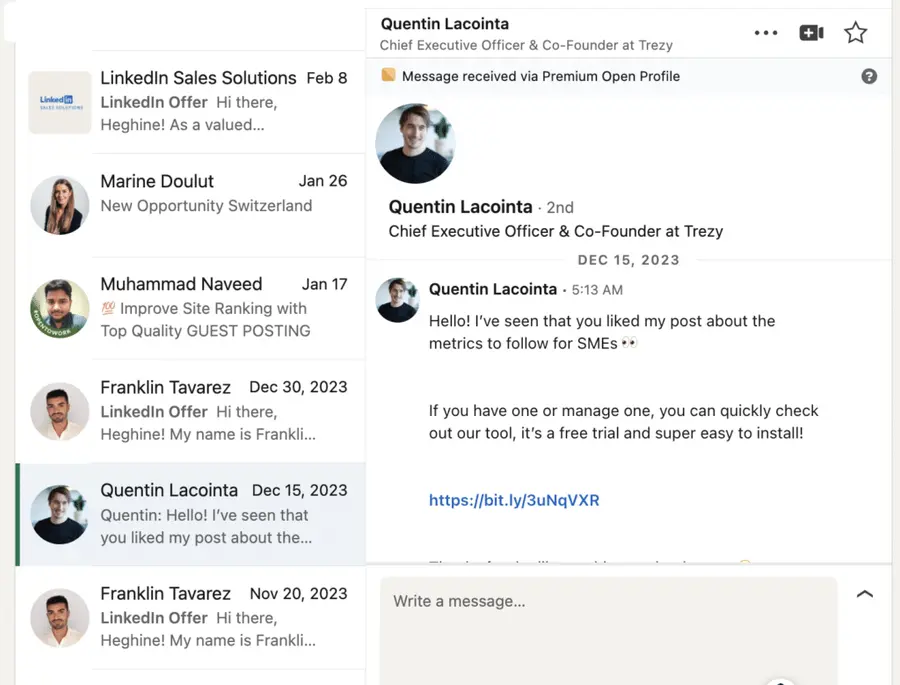Open the LinkedIn Sales Solutions conversation

200,102
